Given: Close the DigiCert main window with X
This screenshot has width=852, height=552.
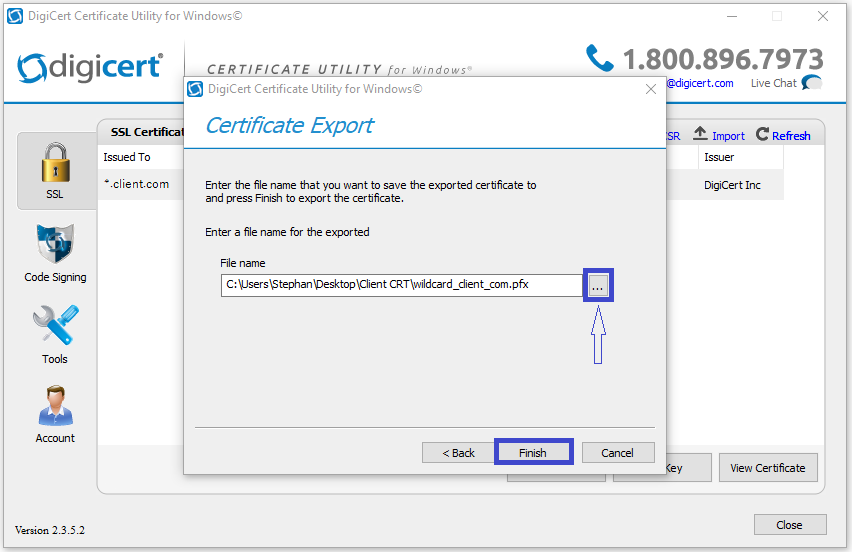Looking at the screenshot, I should pos(823,16).
